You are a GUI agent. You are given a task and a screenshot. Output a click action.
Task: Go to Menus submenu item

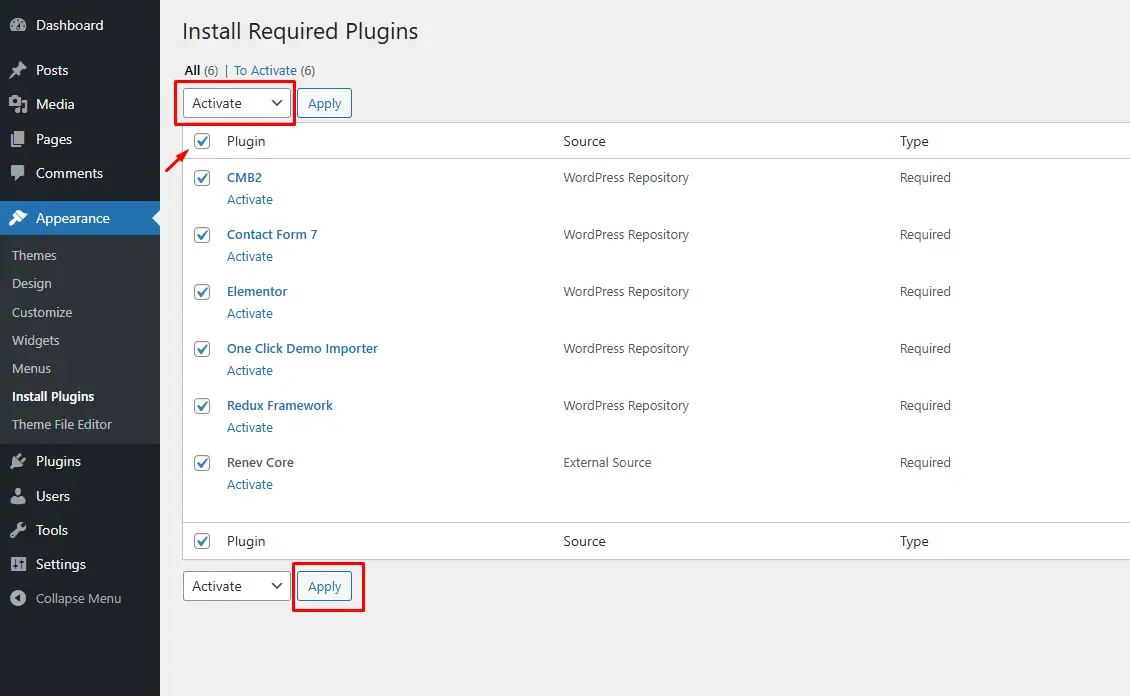[x=31, y=369]
